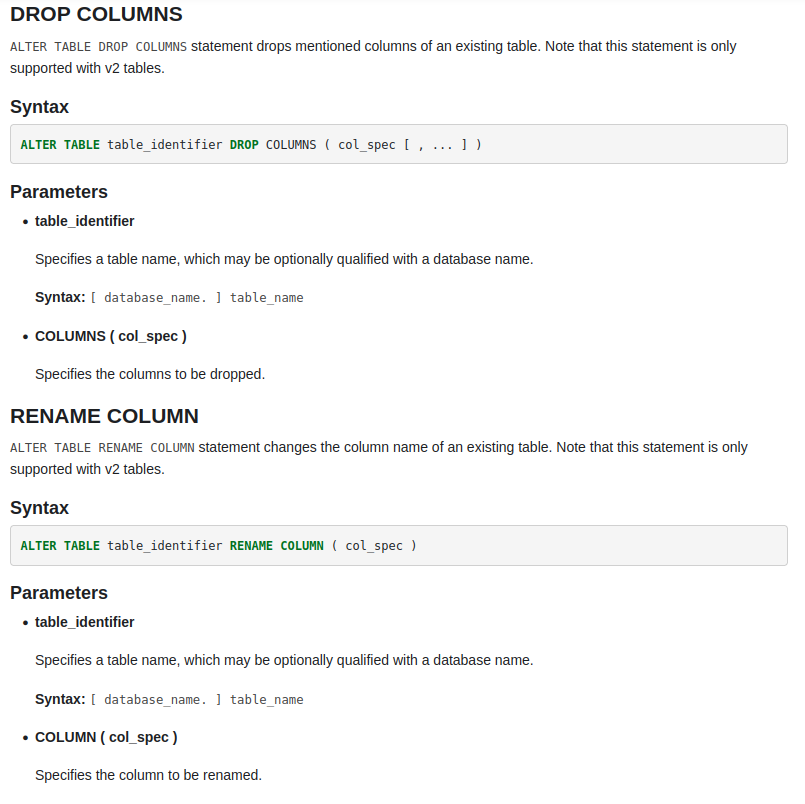Click the RENAME keyword in code block

tap(251, 546)
